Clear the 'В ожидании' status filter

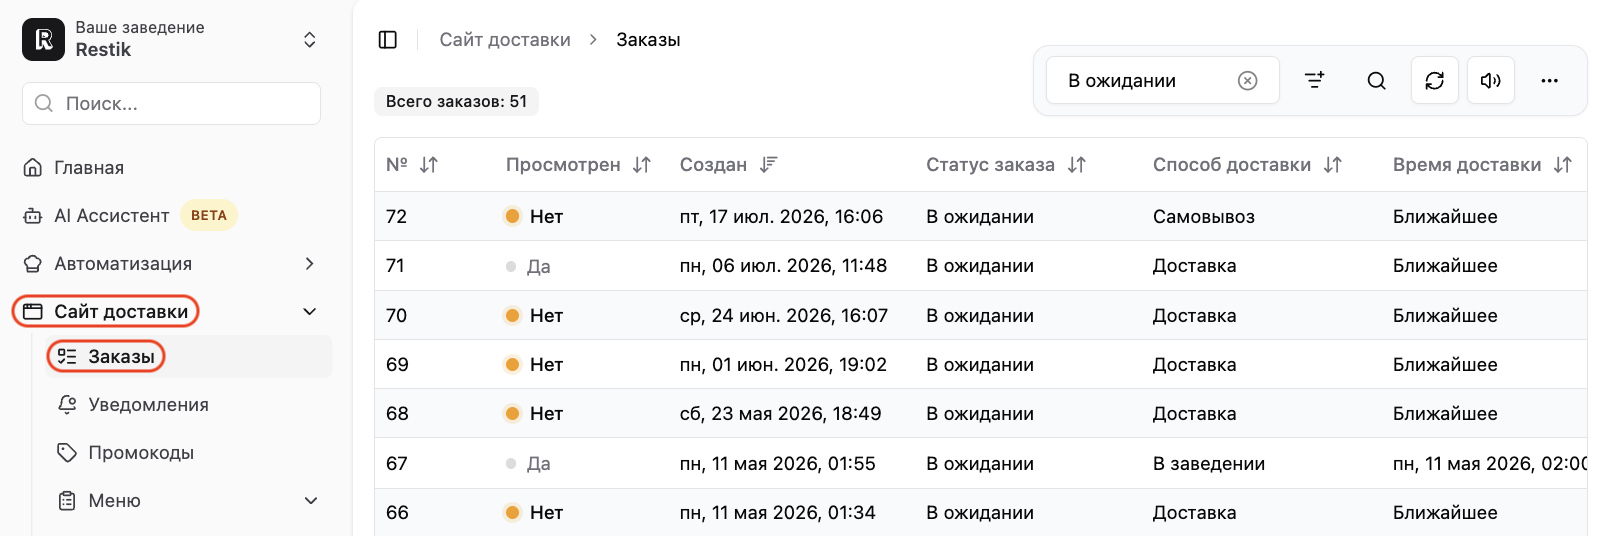tap(1247, 81)
